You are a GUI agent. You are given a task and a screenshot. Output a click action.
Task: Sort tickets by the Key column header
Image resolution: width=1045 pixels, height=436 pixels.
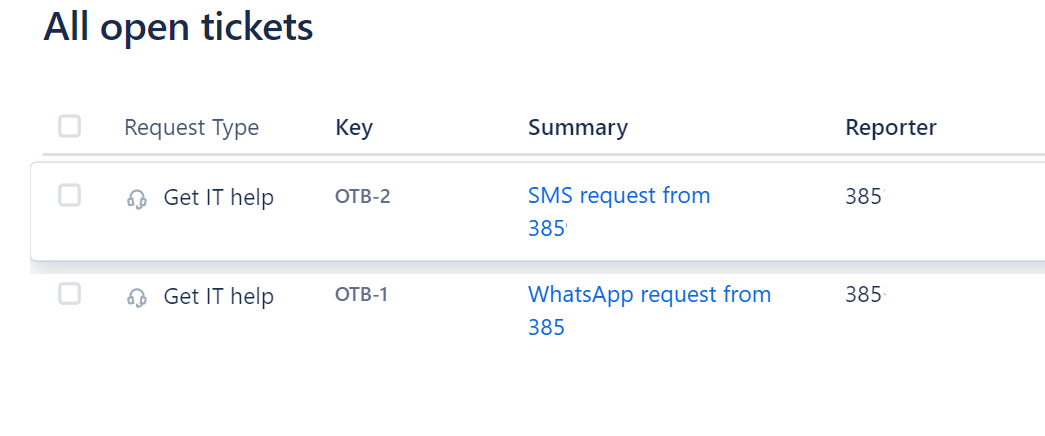pos(354,128)
